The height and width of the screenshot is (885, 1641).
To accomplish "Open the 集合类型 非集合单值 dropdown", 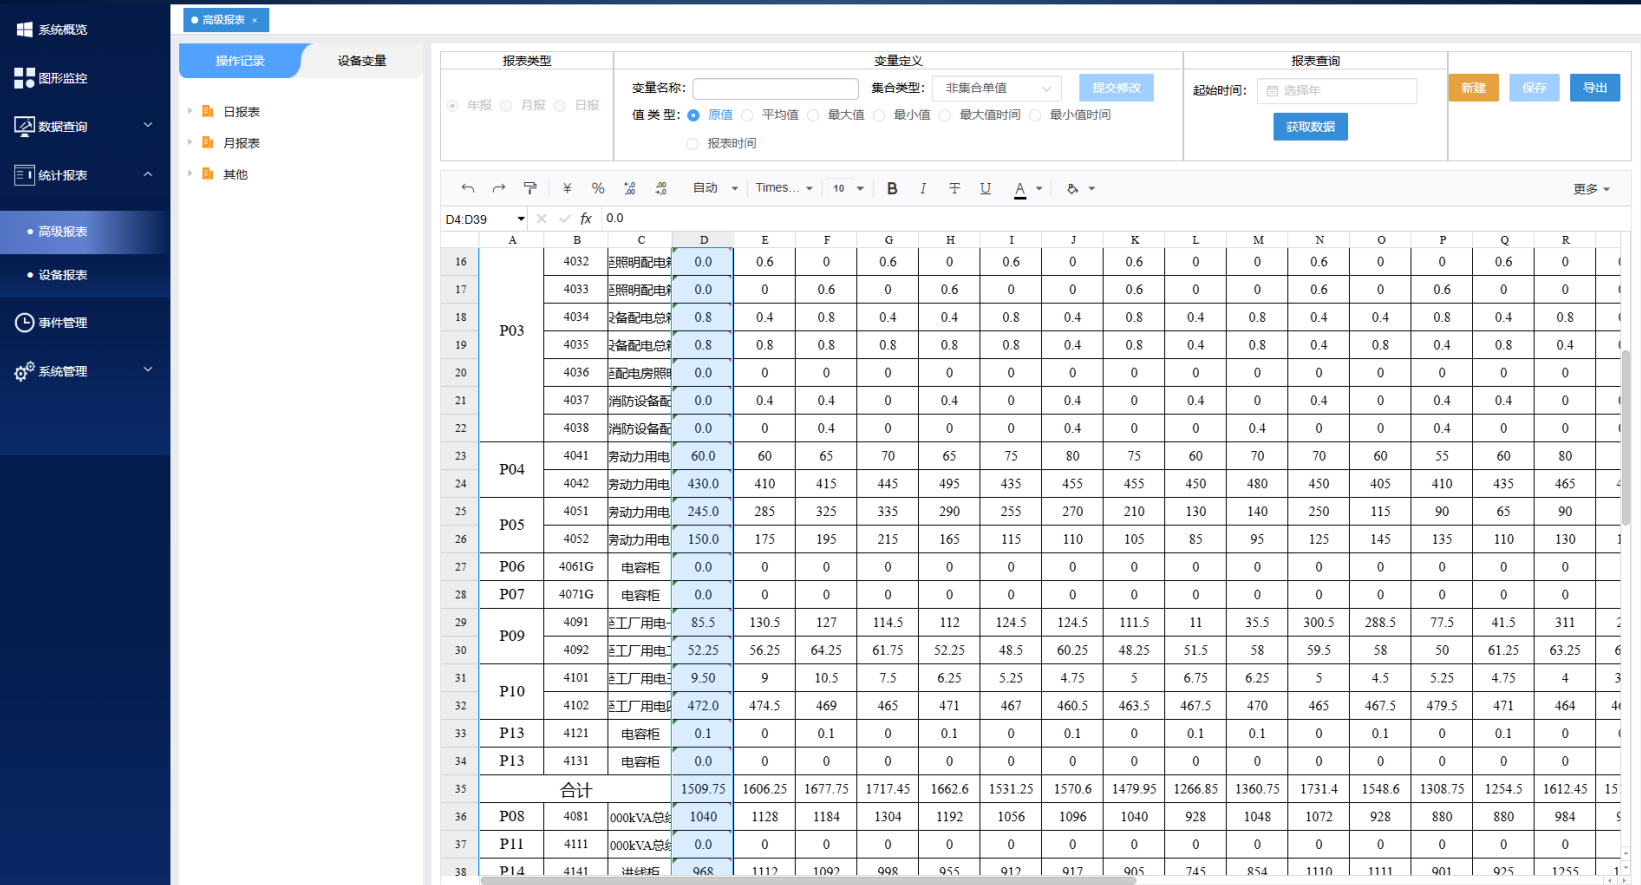I will [996, 88].
